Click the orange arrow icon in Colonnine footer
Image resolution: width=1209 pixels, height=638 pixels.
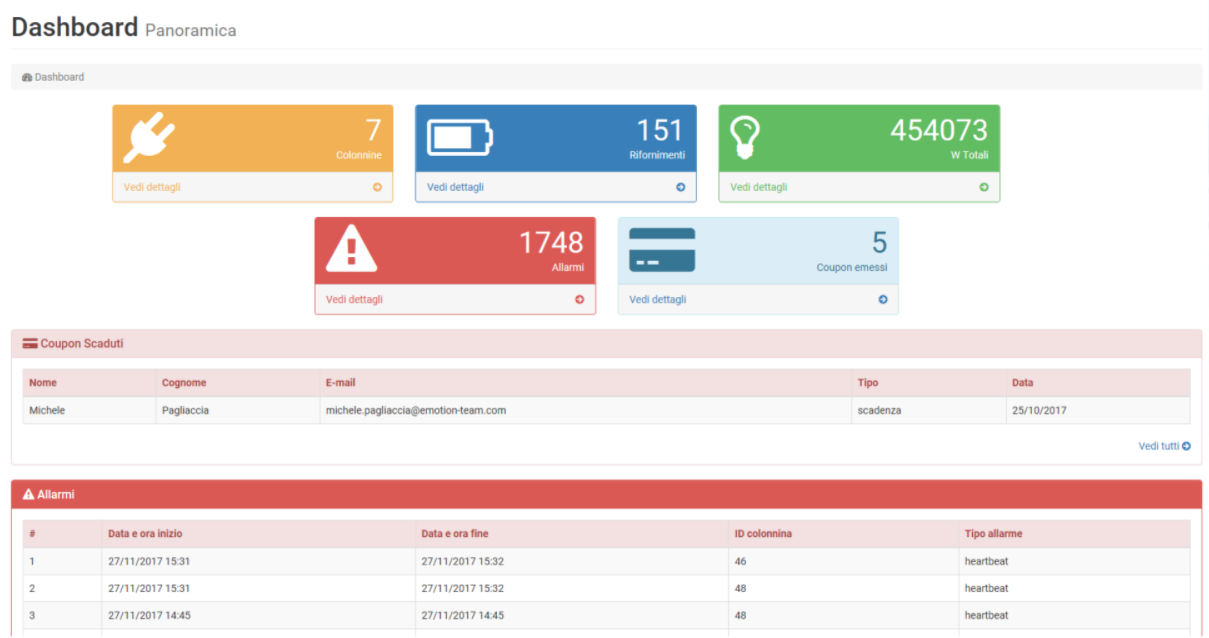tap(377, 187)
